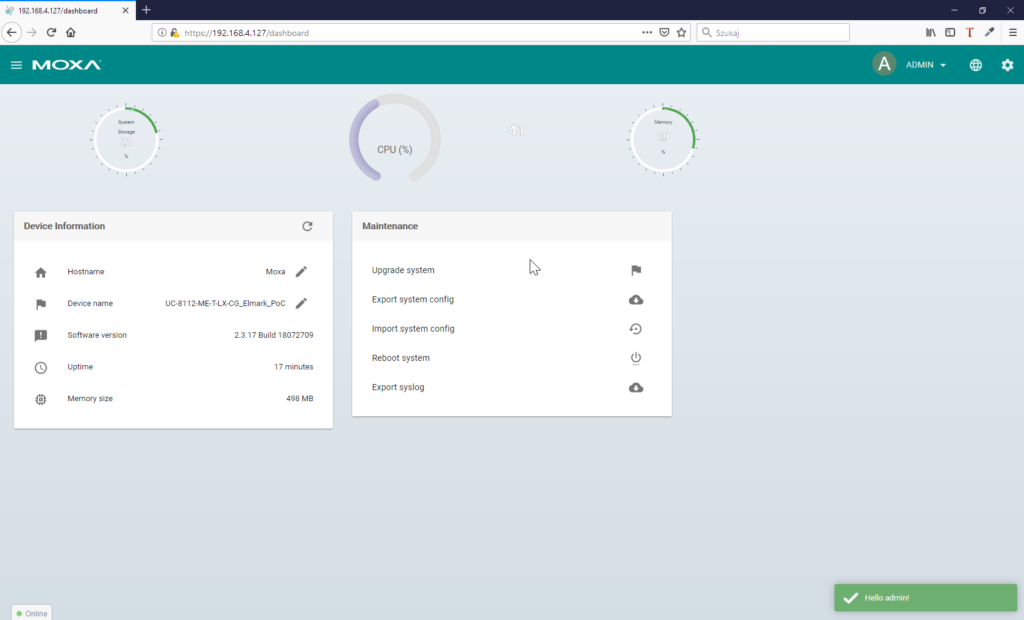
Task: Open the Firefox application menu
Action: [1012, 32]
